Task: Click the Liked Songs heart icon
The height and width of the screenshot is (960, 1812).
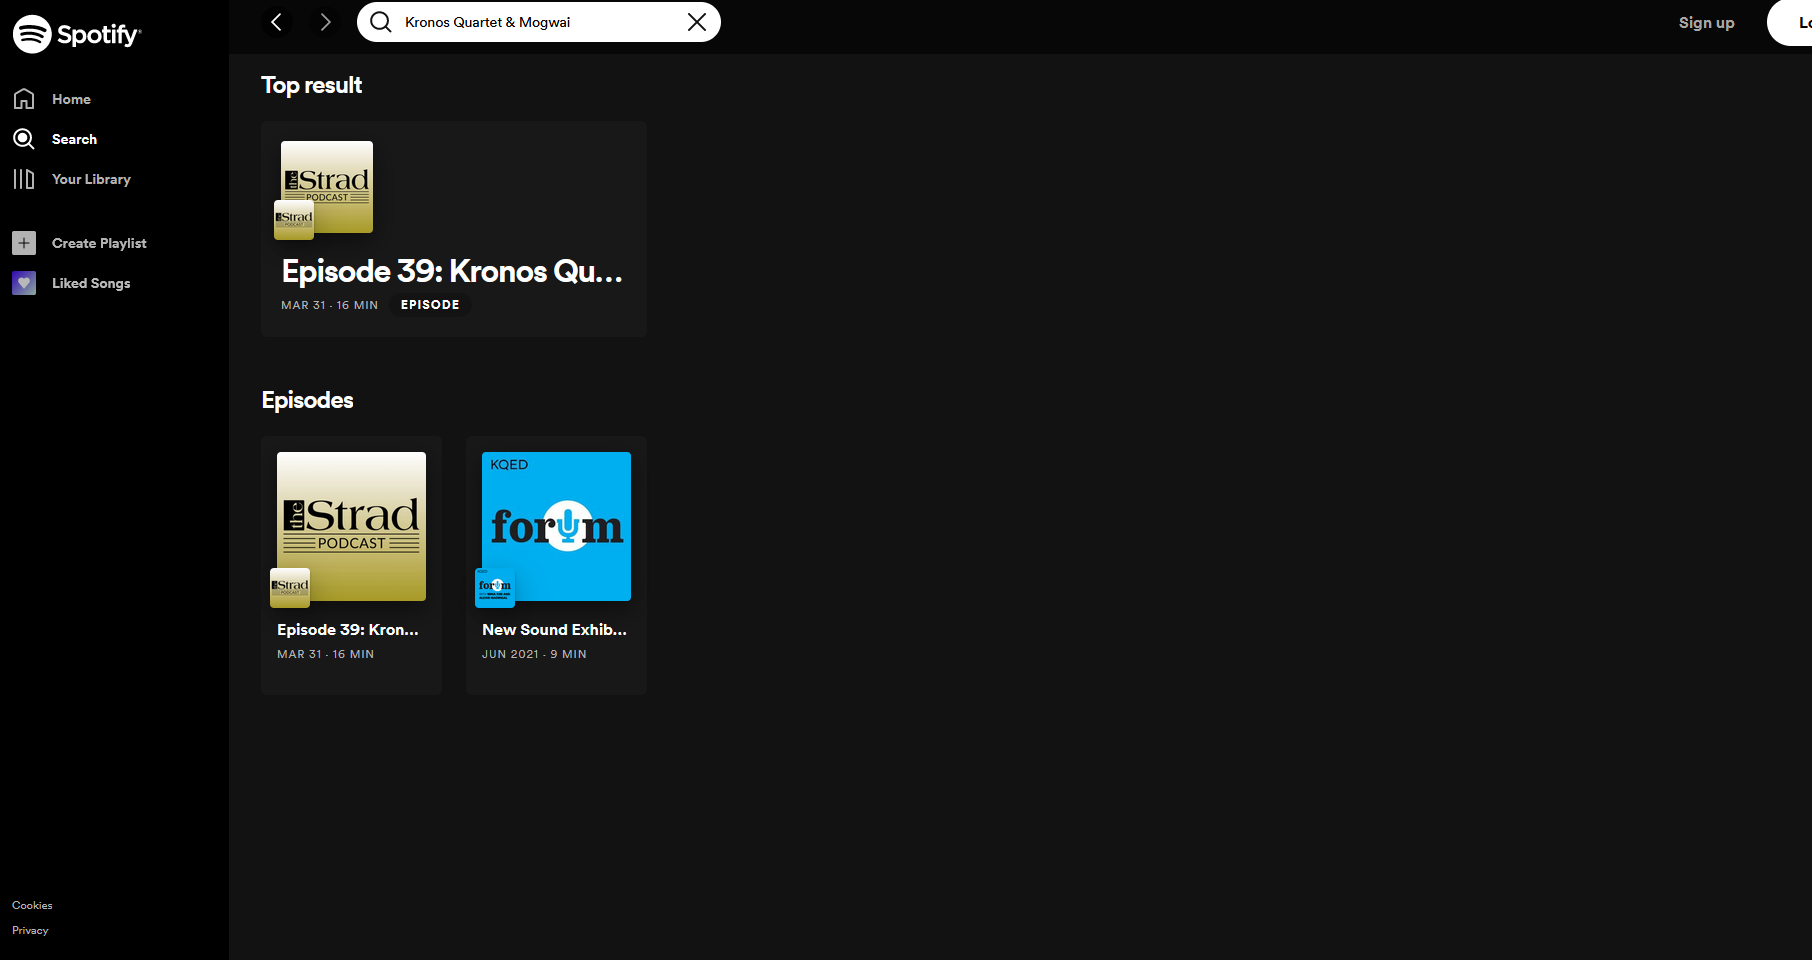Action: click(x=24, y=283)
